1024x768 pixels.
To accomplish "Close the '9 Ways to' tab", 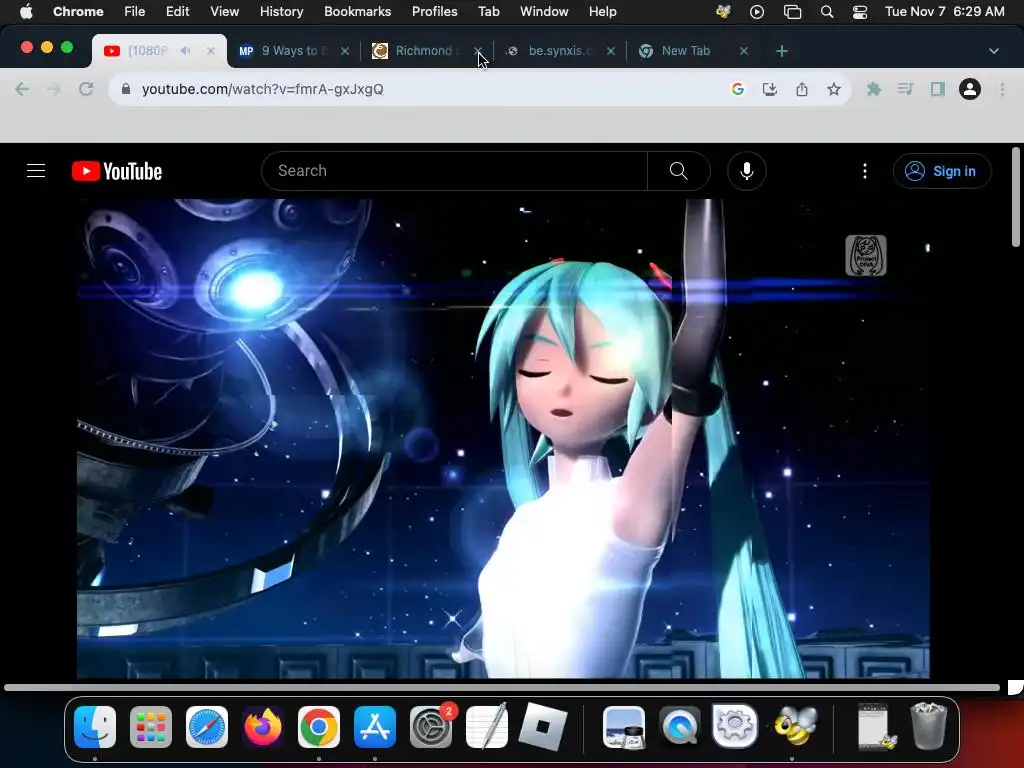I will [345, 51].
